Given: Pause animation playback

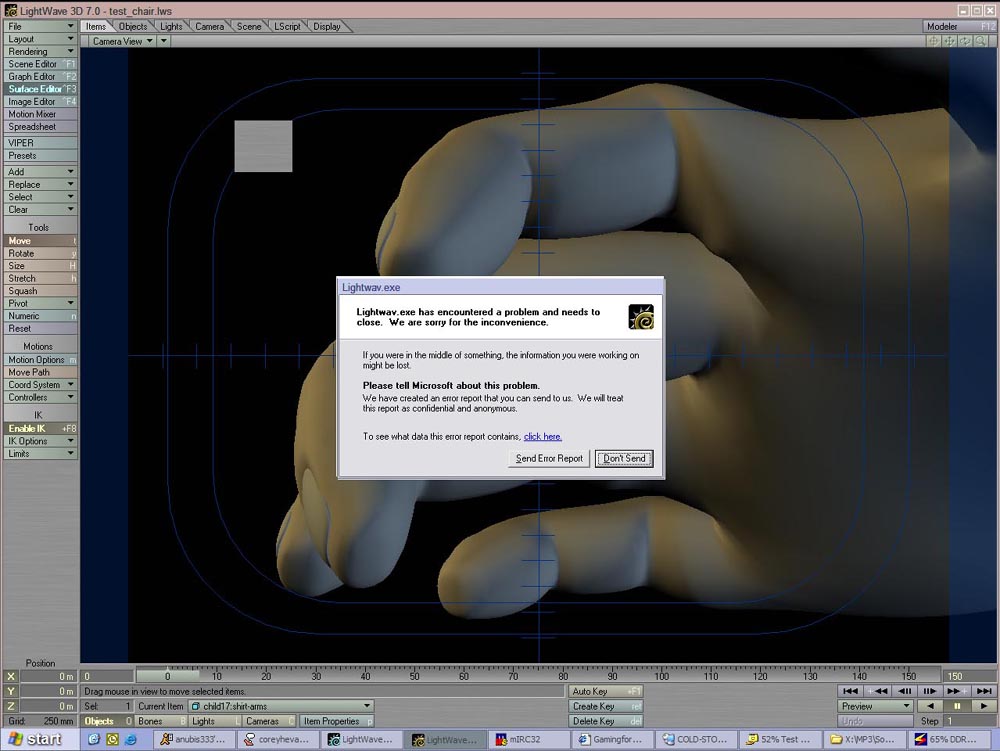Looking at the screenshot, I should click(957, 706).
